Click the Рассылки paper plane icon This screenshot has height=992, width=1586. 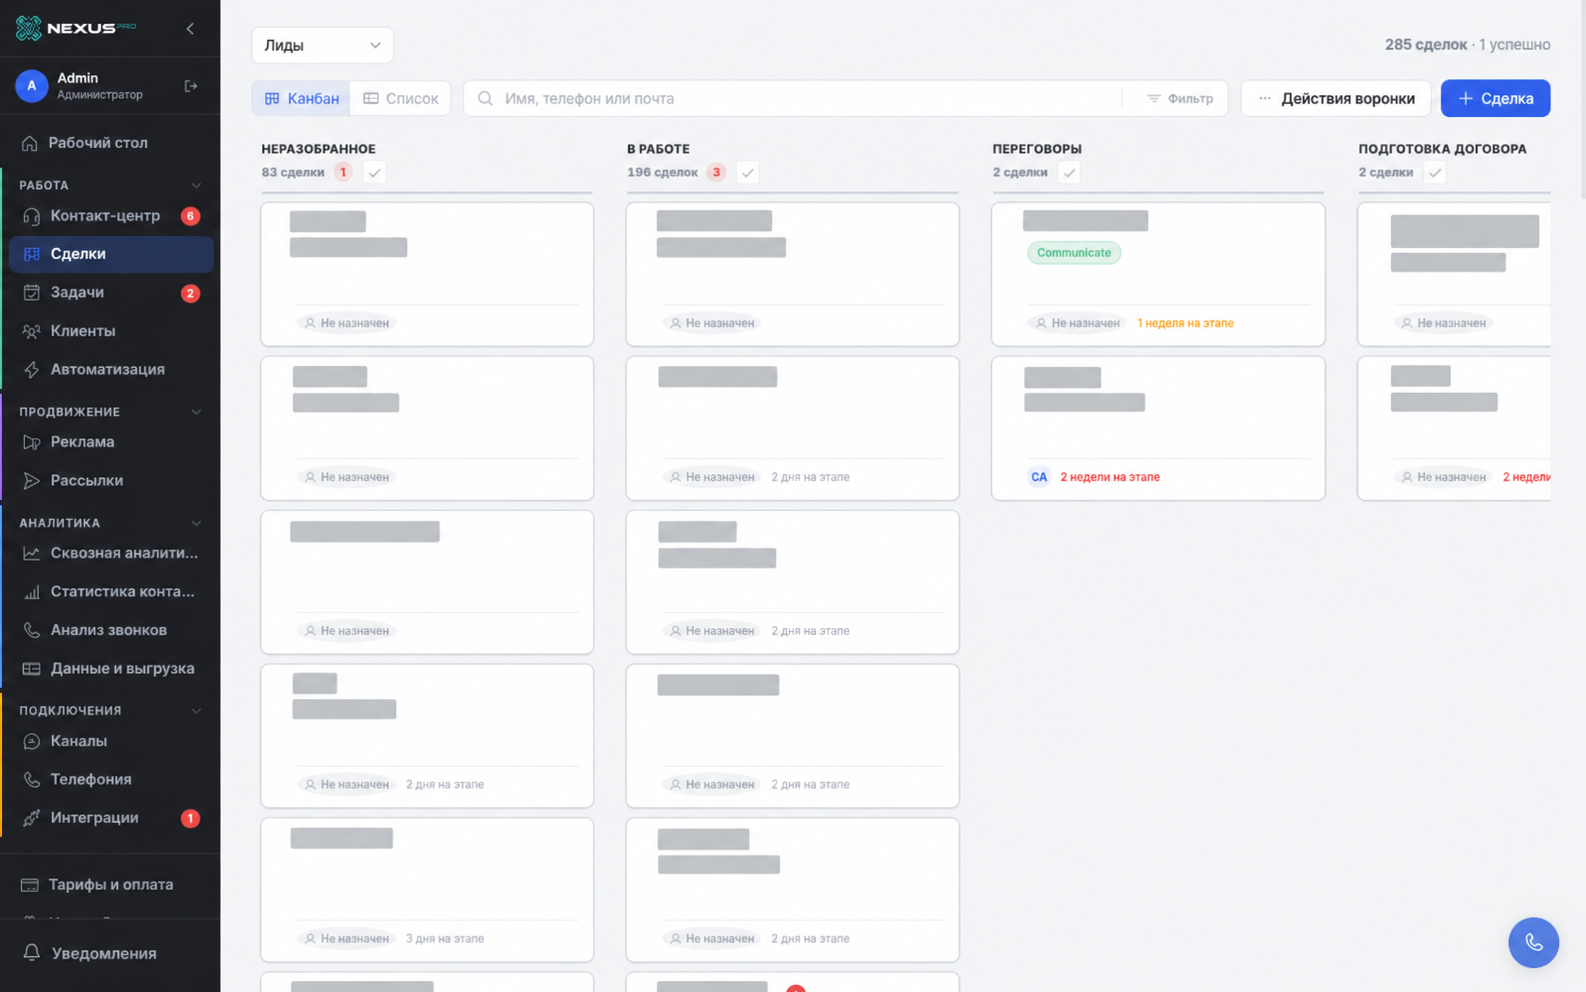tap(32, 480)
